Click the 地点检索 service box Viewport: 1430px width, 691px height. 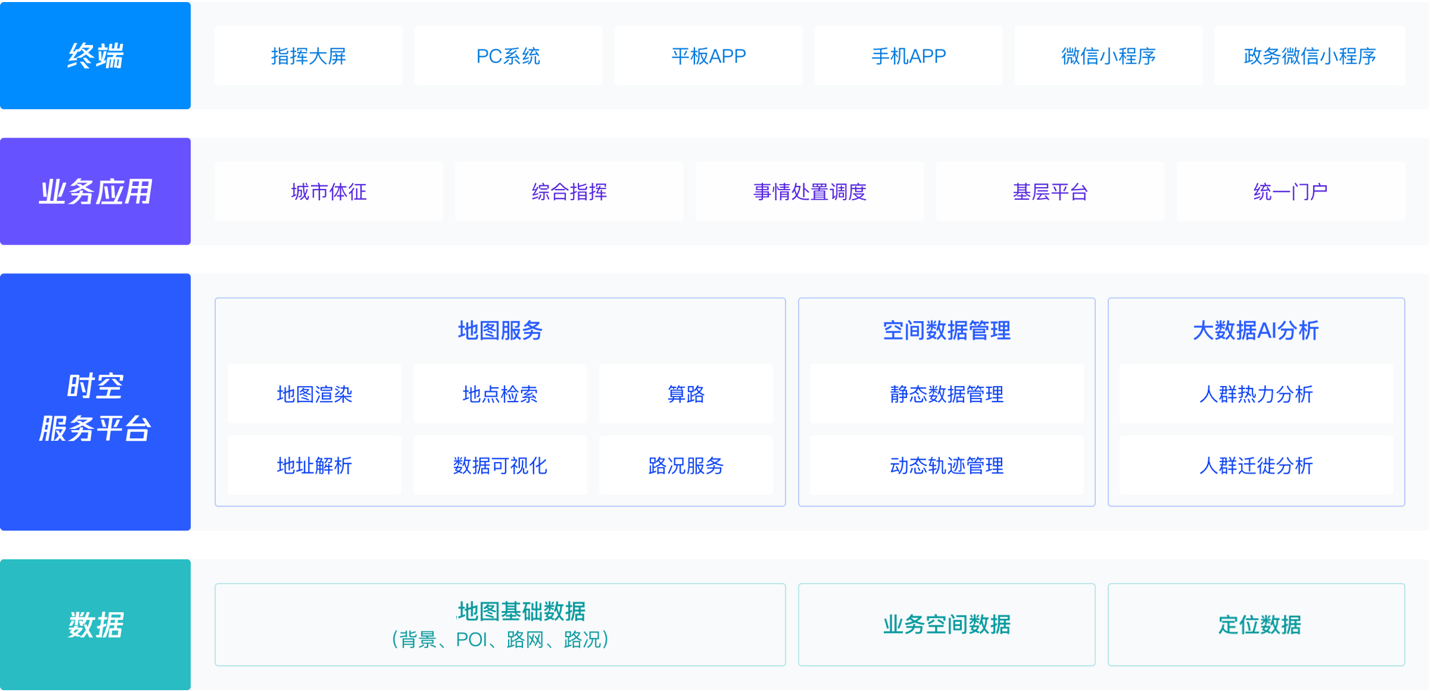[x=500, y=395]
